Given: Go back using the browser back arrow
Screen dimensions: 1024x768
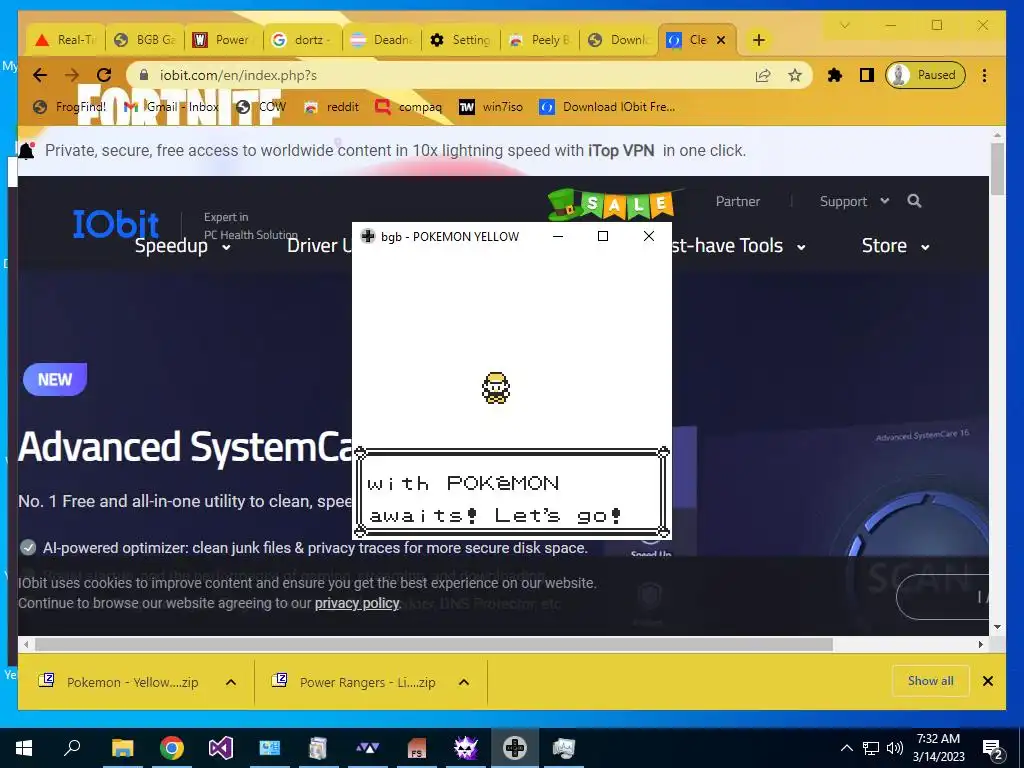Looking at the screenshot, I should (x=40, y=75).
